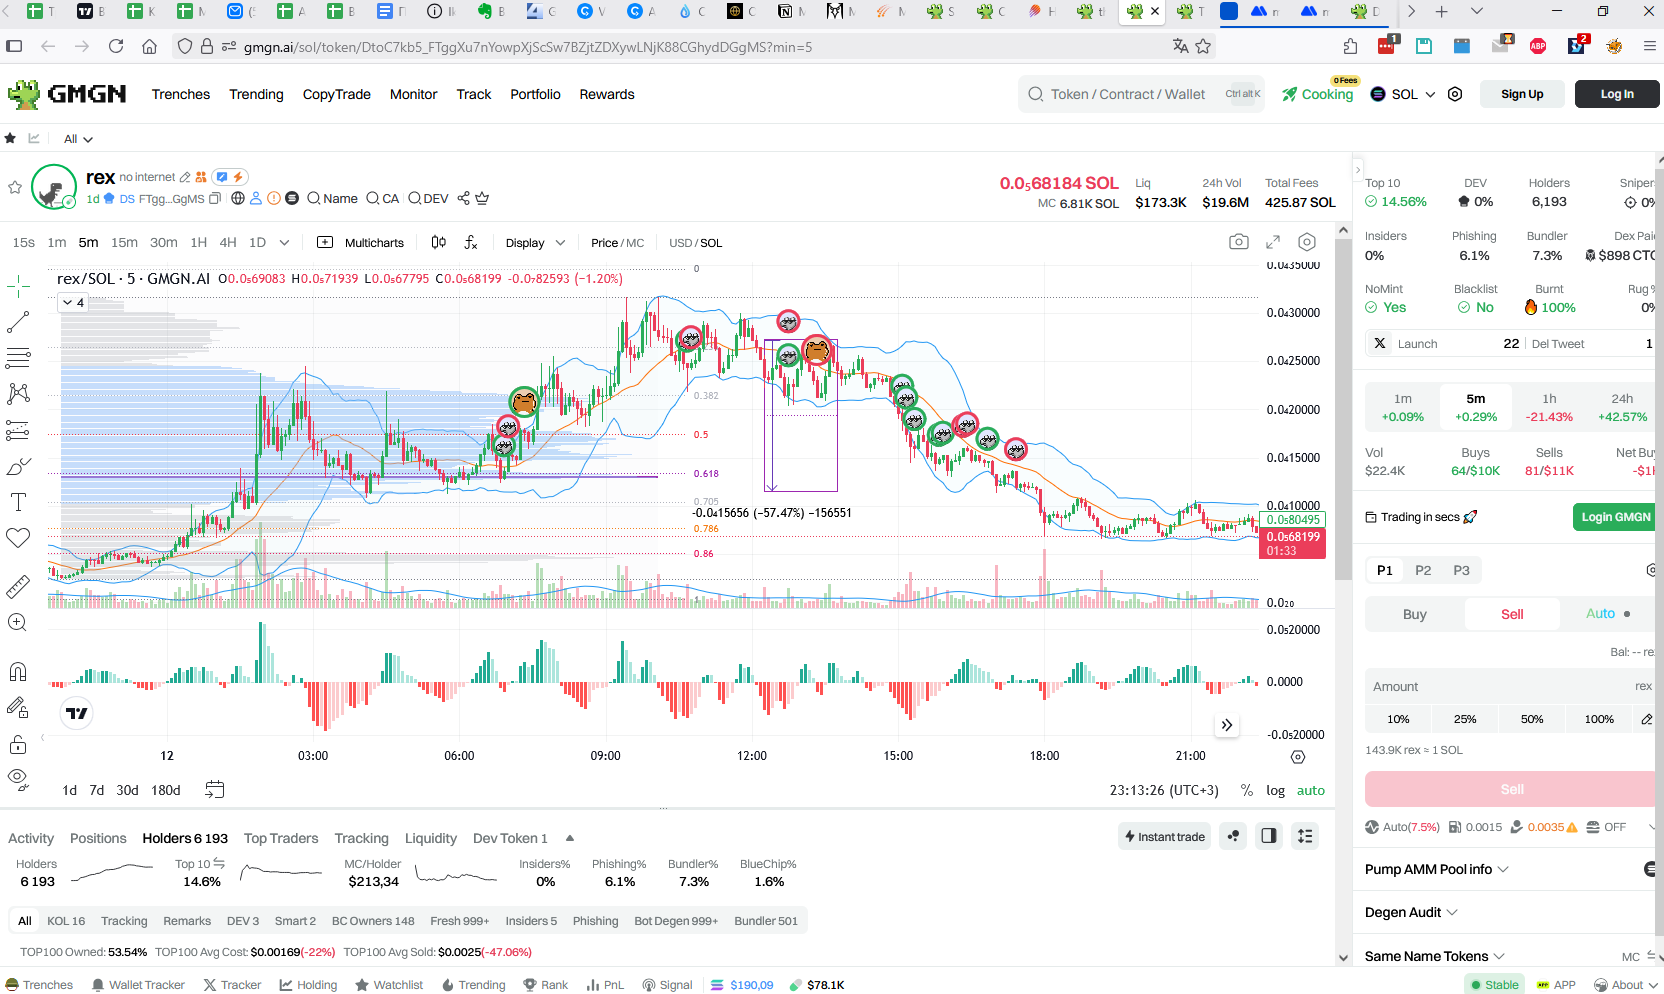Screen dimensions: 1664x994
Task: Open the Cooking 0 fees link
Action: [x=1318, y=93]
